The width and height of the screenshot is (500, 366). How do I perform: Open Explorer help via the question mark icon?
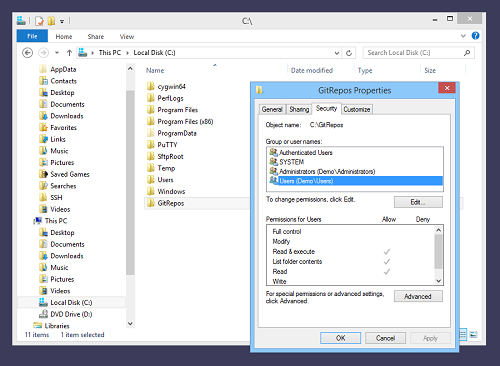[475, 36]
